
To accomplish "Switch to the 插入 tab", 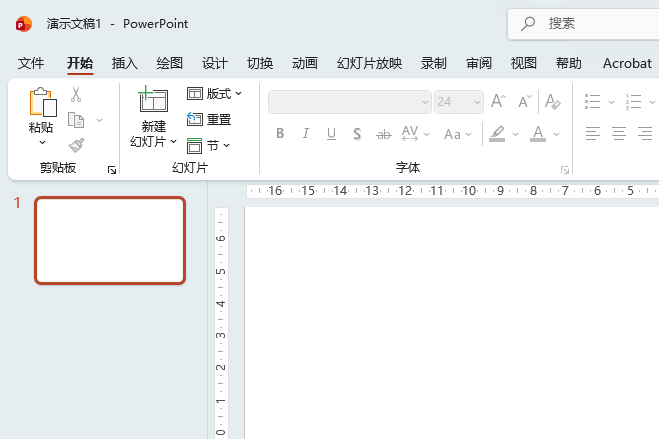I will [125, 63].
